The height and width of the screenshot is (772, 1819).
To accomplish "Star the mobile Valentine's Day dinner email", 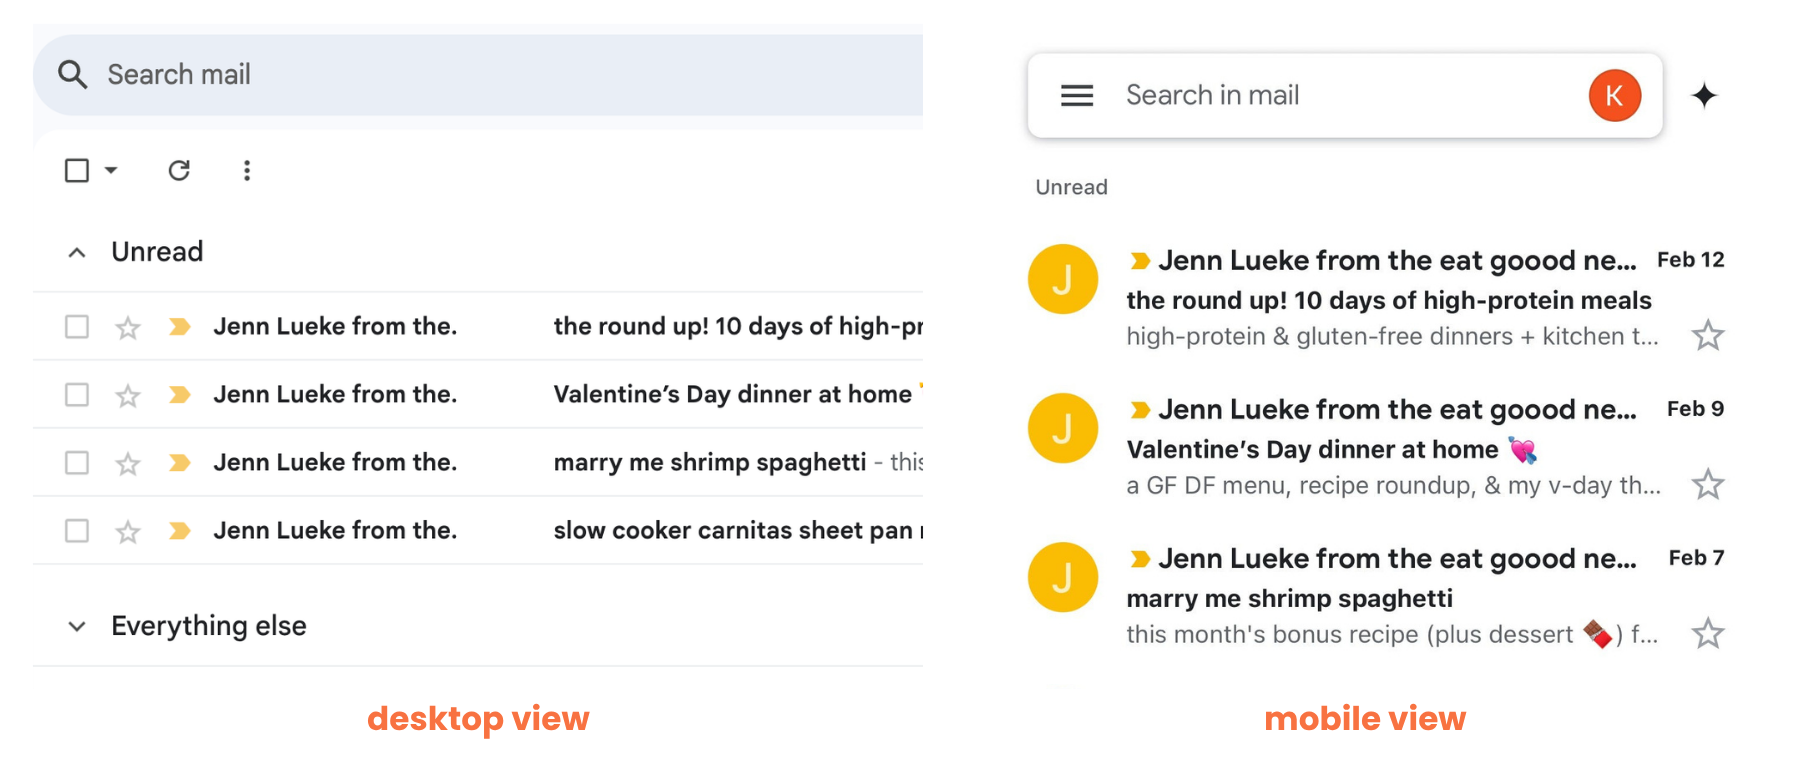I will (x=1707, y=485).
